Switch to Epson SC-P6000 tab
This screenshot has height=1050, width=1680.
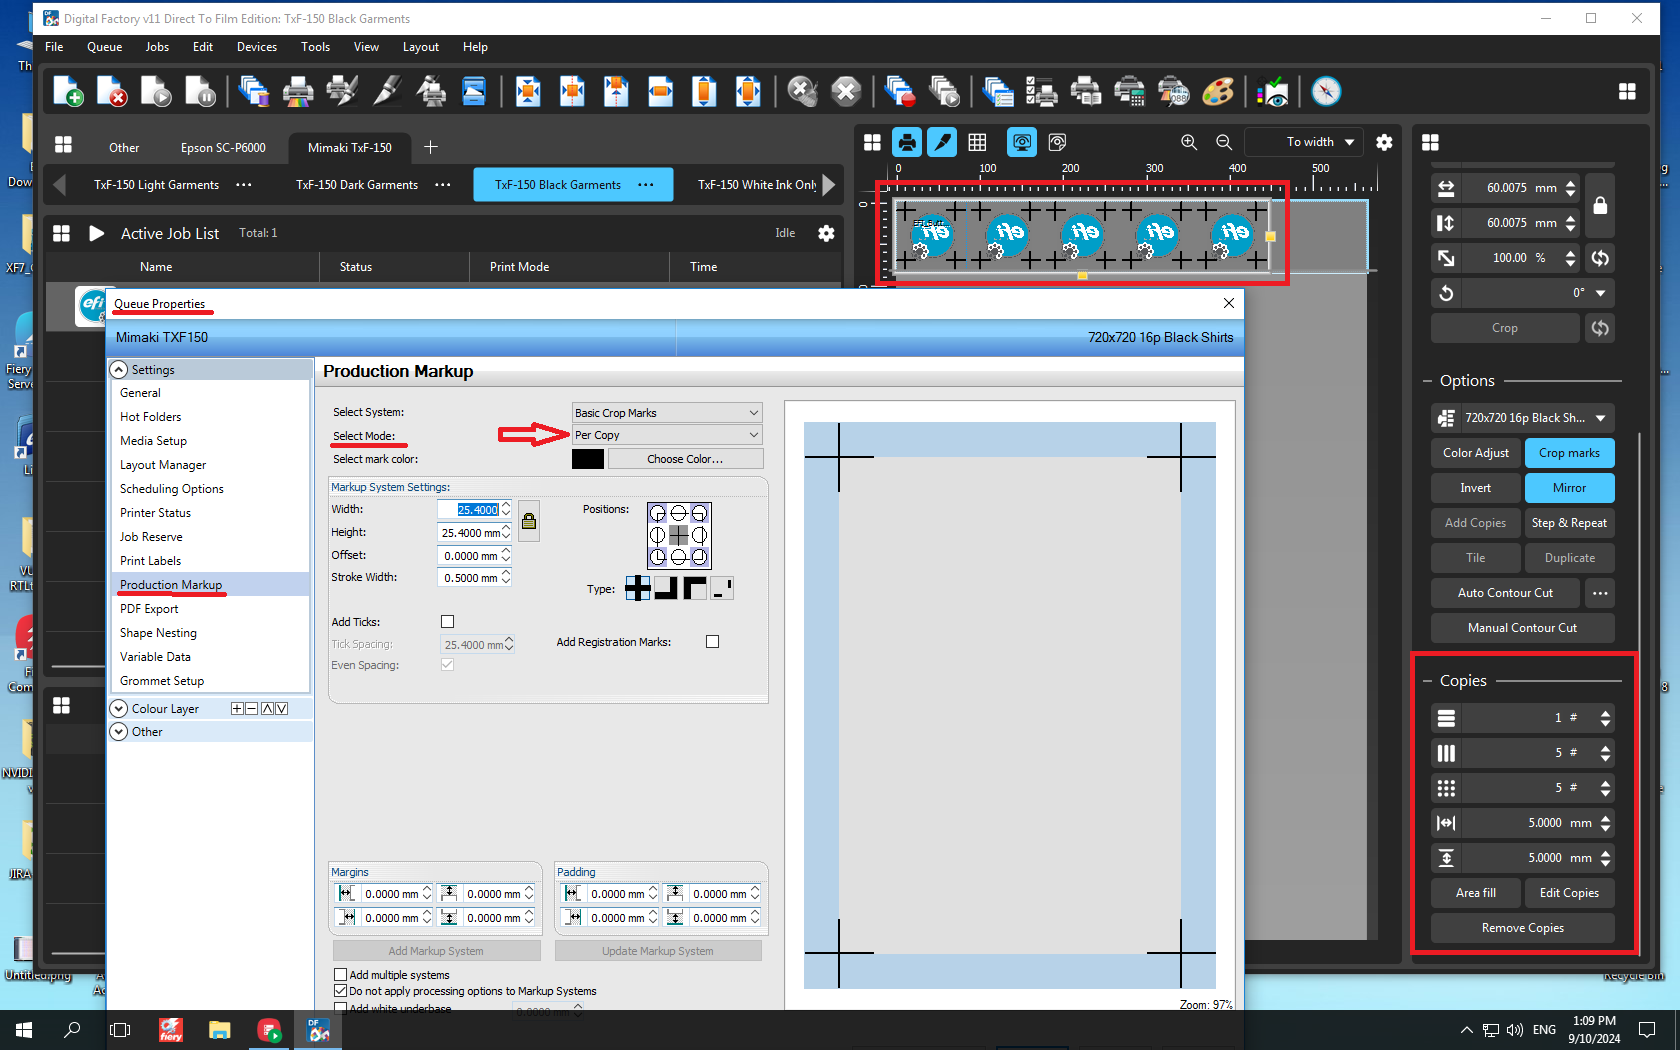(223, 148)
